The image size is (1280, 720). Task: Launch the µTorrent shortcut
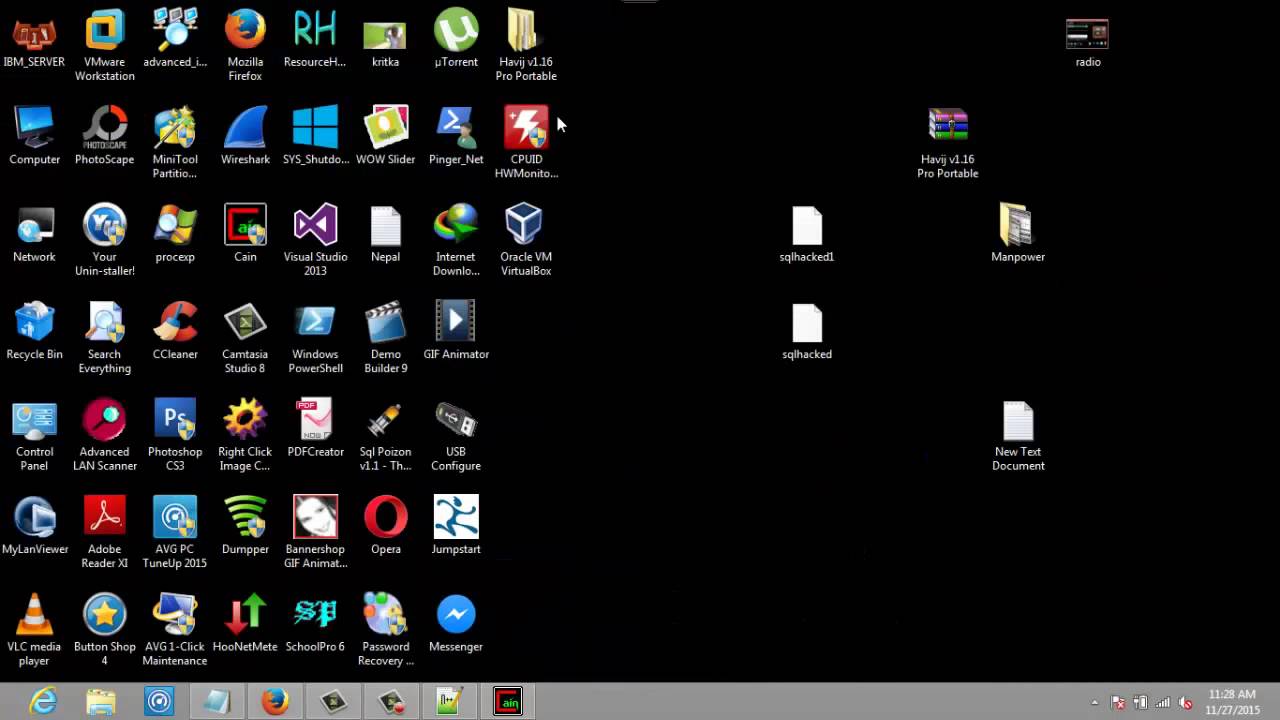click(456, 40)
